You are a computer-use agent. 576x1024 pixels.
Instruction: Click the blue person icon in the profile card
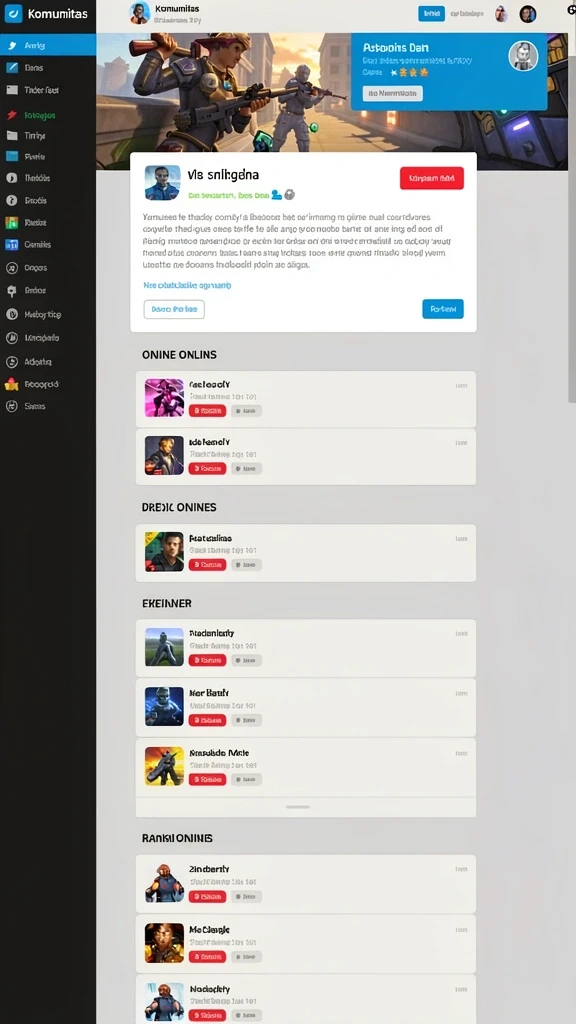[276, 195]
